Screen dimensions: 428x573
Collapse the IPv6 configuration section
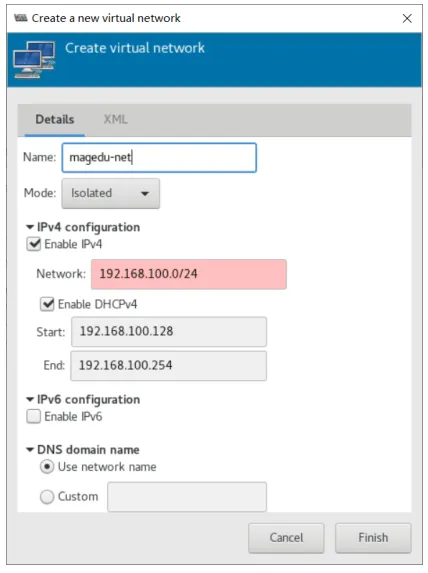click(30, 399)
